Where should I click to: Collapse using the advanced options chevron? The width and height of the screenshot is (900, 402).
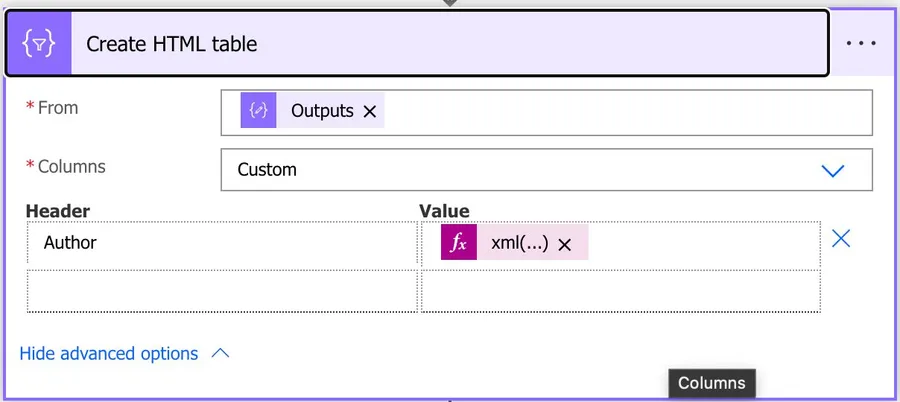click(221, 354)
